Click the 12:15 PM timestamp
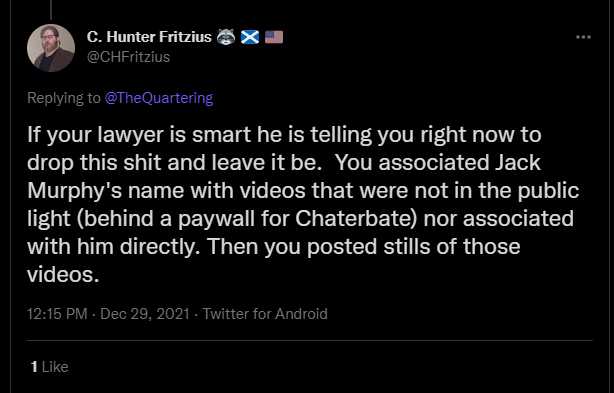Image resolution: width=614 pixels, height=393 pixels. pos(57,314)
